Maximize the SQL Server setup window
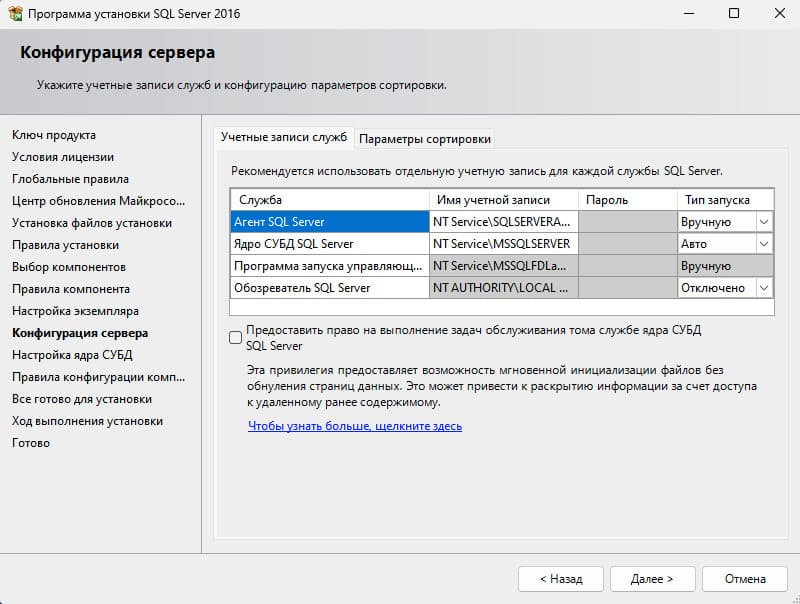The height and width of the screenshot is (604, 800). [734, 13]
